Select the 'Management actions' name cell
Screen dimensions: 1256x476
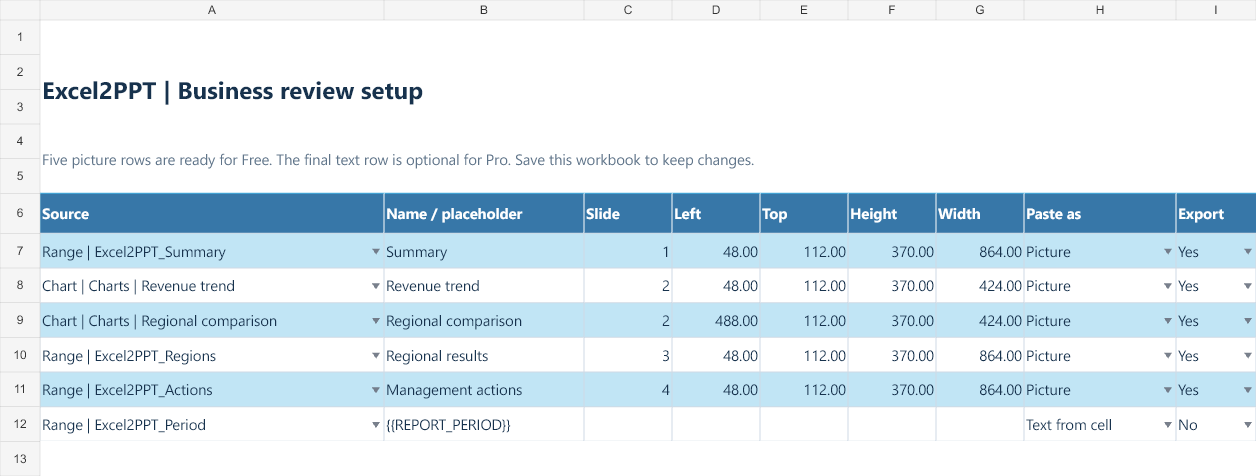(x=484, y=390)
